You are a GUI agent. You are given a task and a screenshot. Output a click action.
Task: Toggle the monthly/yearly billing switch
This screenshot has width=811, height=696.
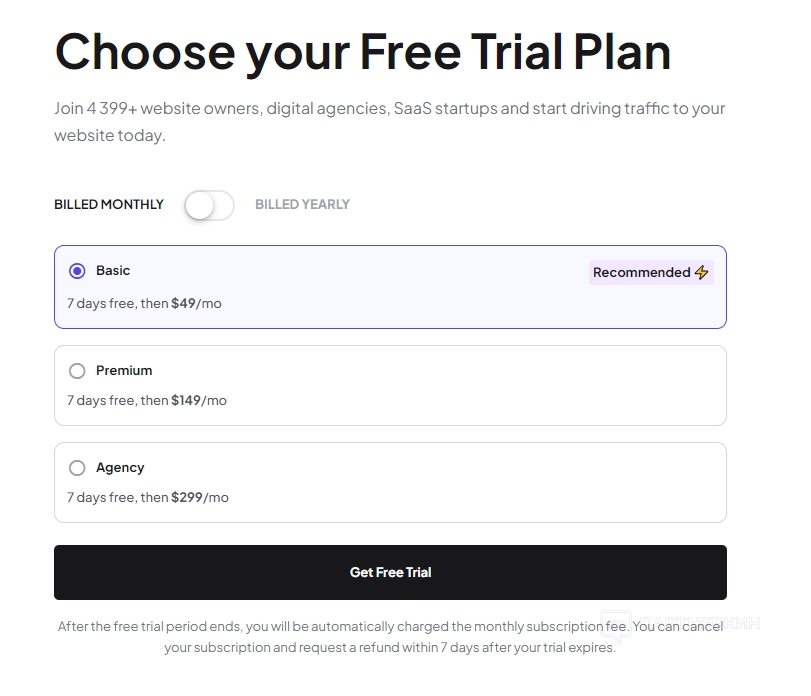pos(209,205)
